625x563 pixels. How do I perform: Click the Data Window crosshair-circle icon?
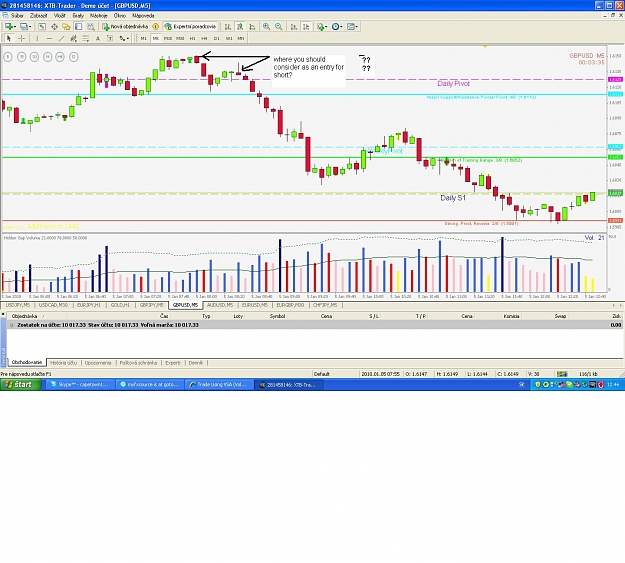[x=54, y=27]
